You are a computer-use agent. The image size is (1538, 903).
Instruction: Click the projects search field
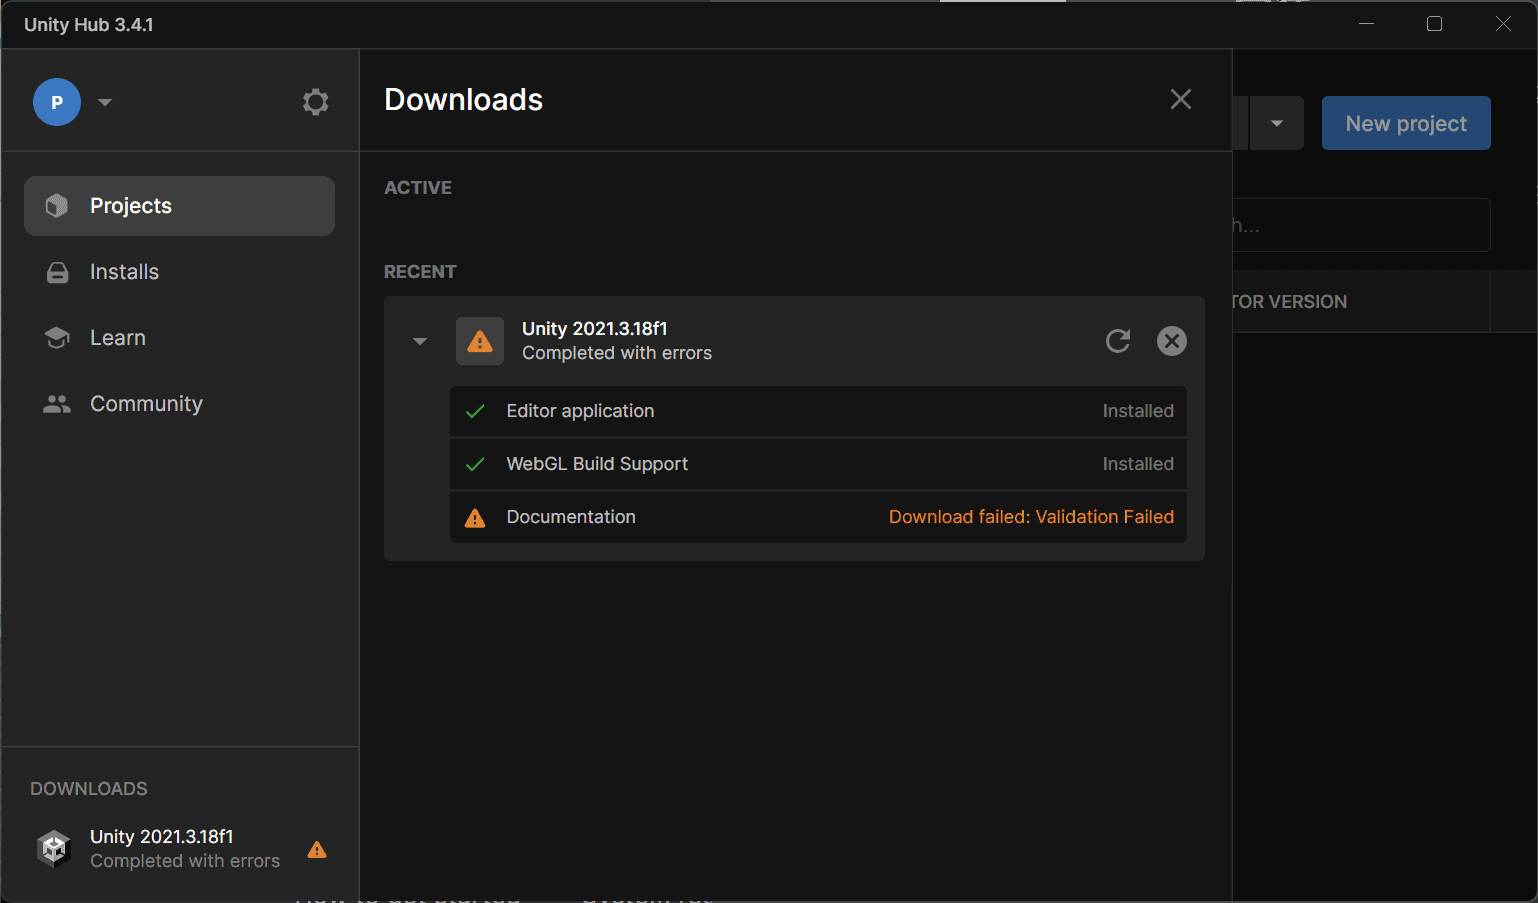1360,225
